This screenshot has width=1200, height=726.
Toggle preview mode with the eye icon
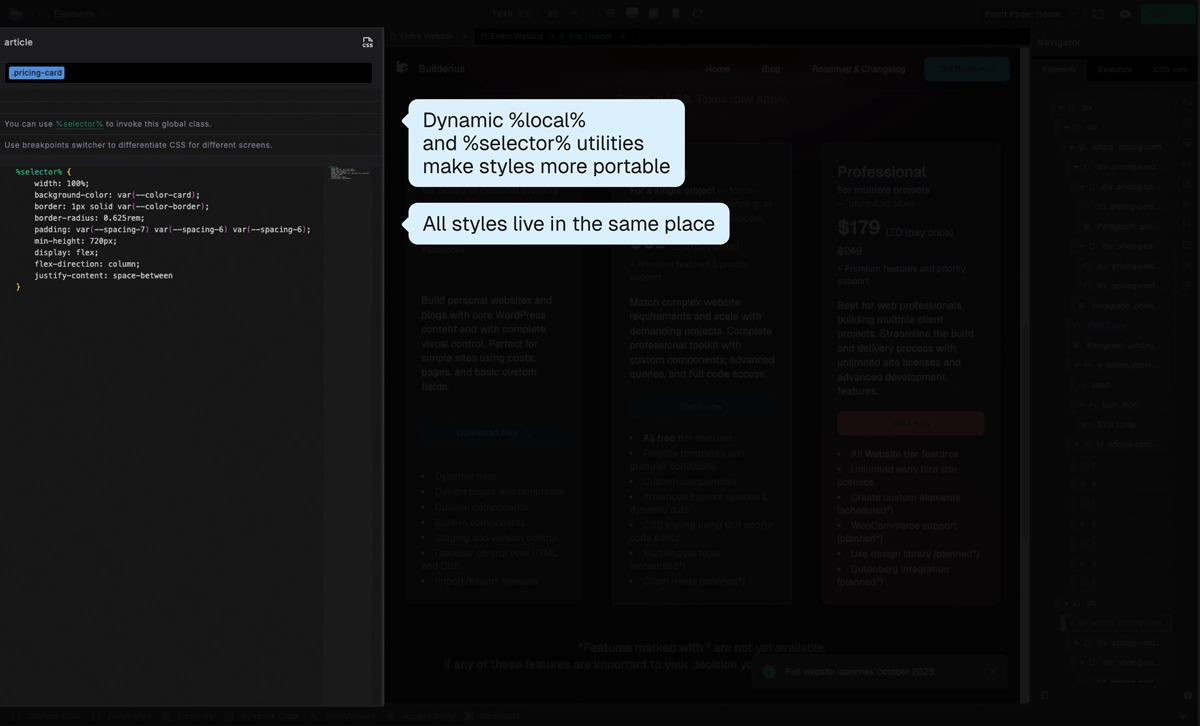(x=1125, y=14)
